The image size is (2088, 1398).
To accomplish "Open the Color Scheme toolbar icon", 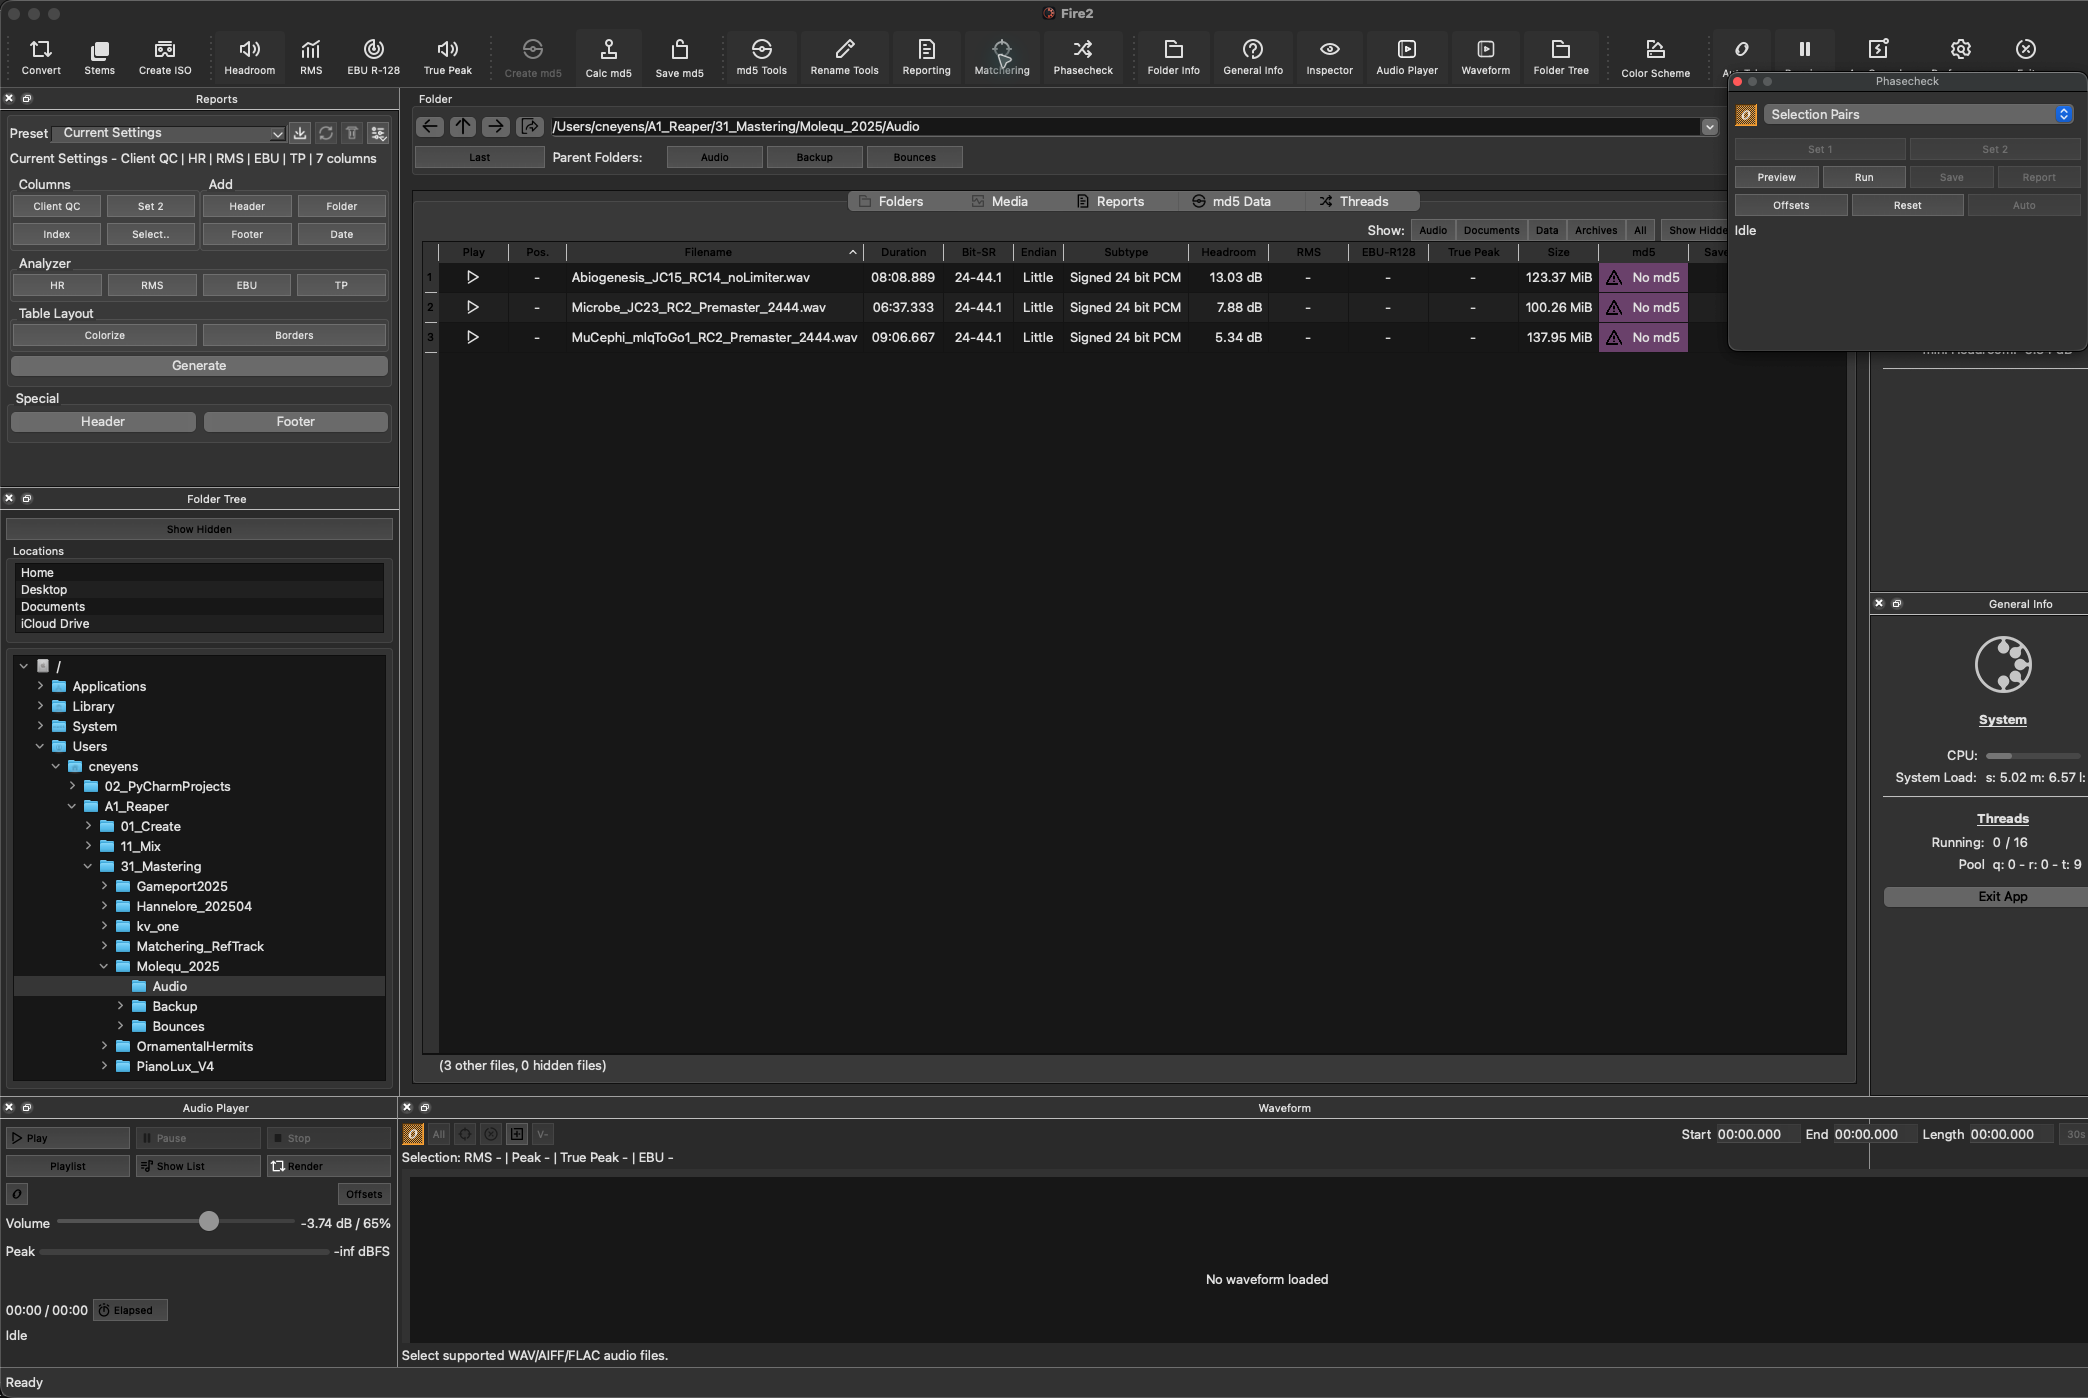I will (x=1655, y=58).
